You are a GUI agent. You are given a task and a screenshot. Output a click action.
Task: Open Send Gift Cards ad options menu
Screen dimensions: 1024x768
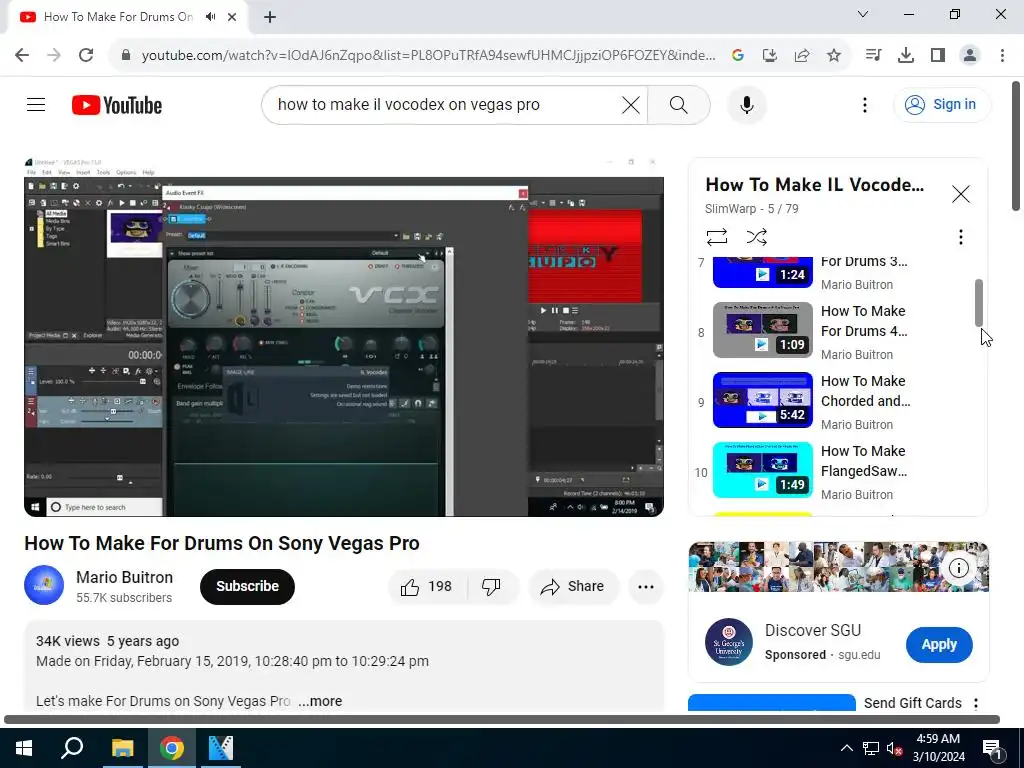[x=976, y=703]
